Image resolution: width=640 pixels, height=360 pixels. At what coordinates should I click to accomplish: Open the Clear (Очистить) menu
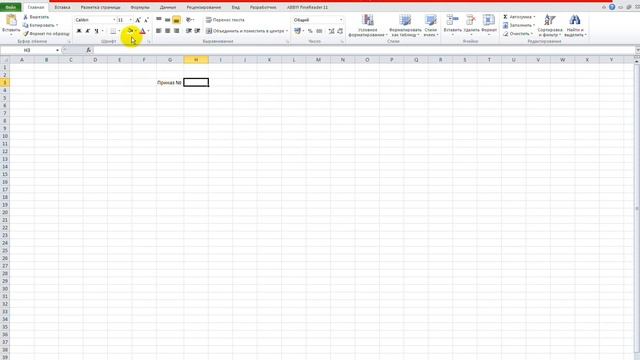(518, 33)
